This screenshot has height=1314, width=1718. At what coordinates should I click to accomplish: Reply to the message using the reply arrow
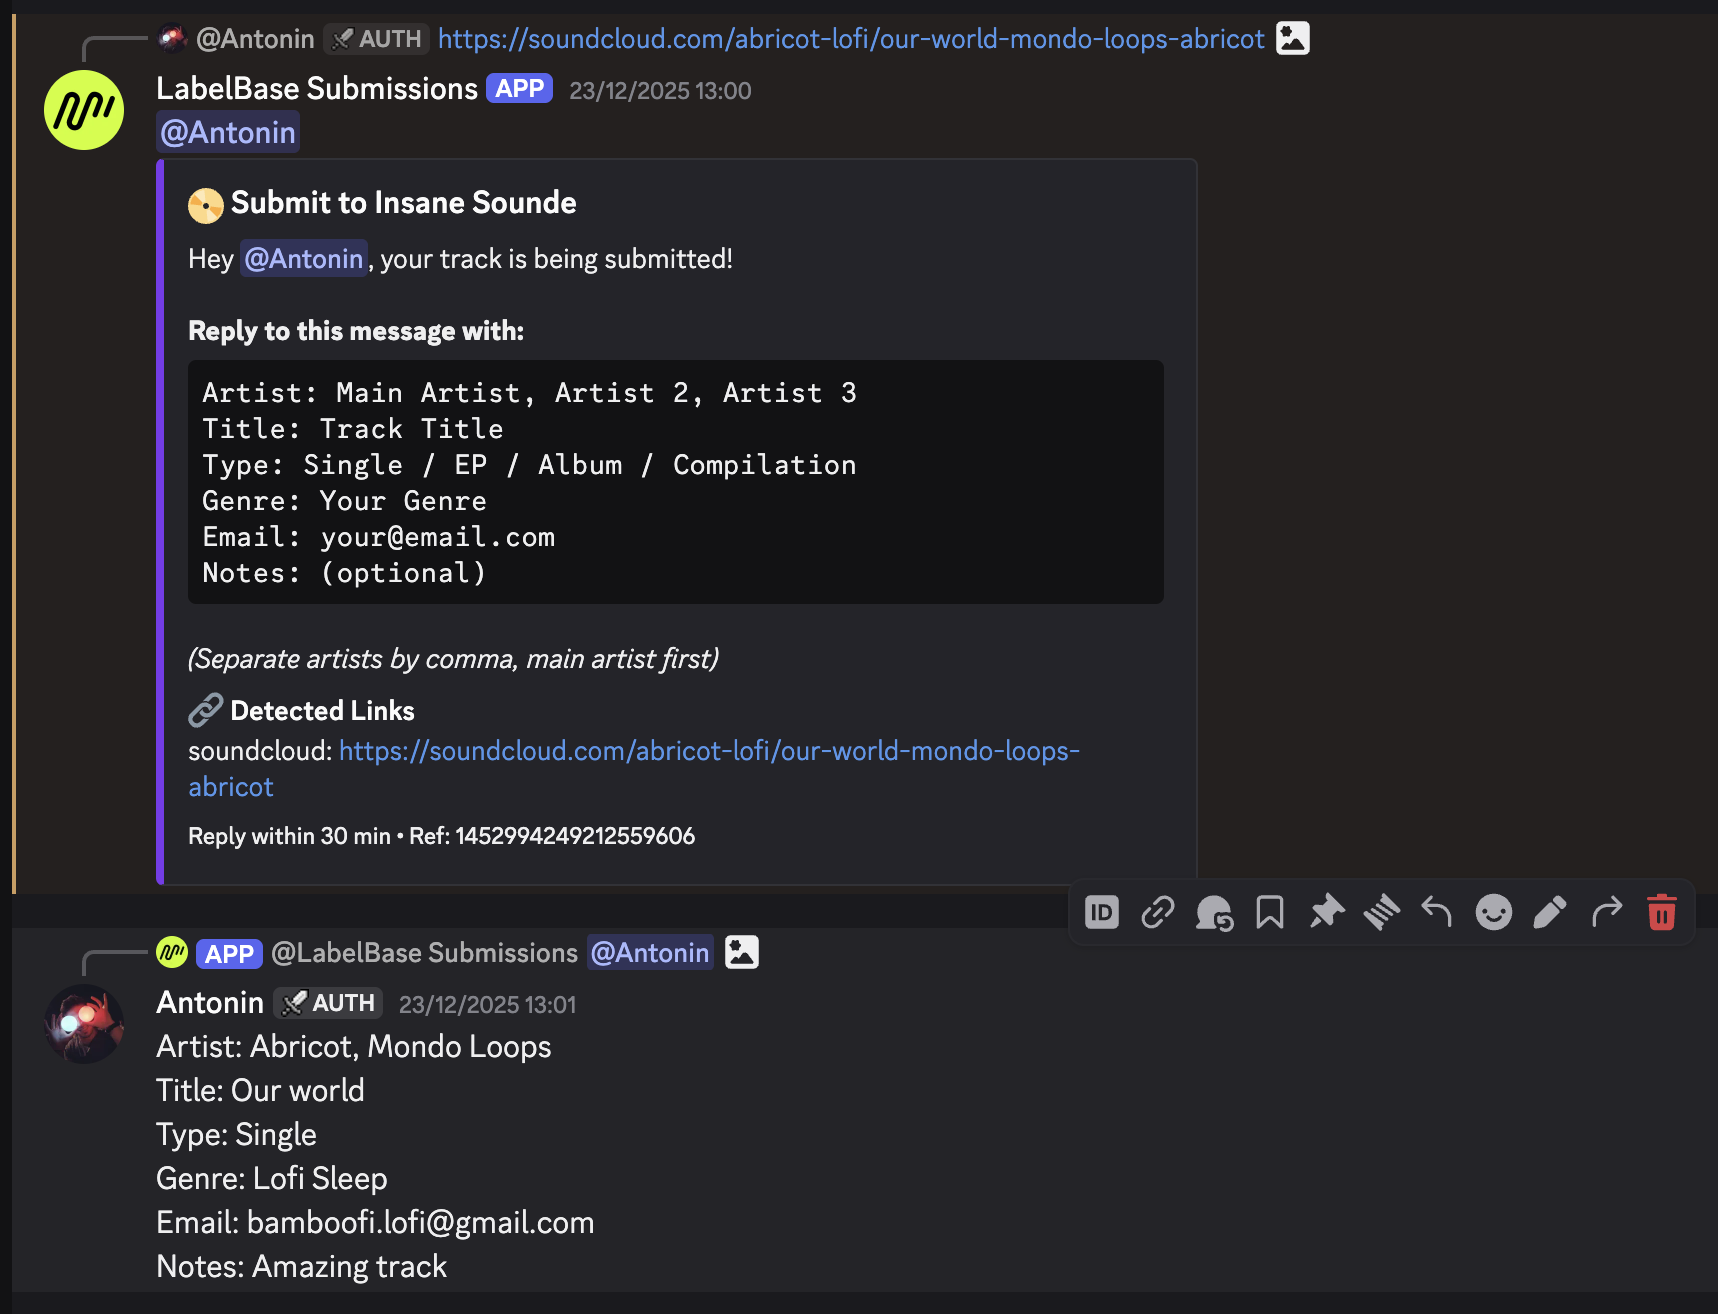coord(1437,912)
